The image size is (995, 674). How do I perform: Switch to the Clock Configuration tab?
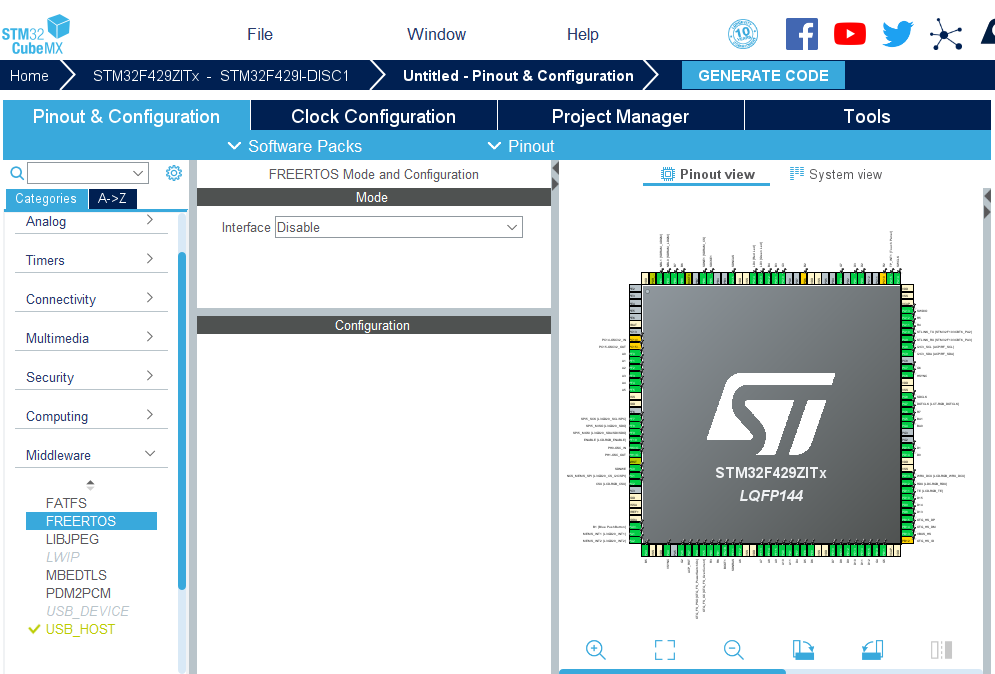[373, 116]
